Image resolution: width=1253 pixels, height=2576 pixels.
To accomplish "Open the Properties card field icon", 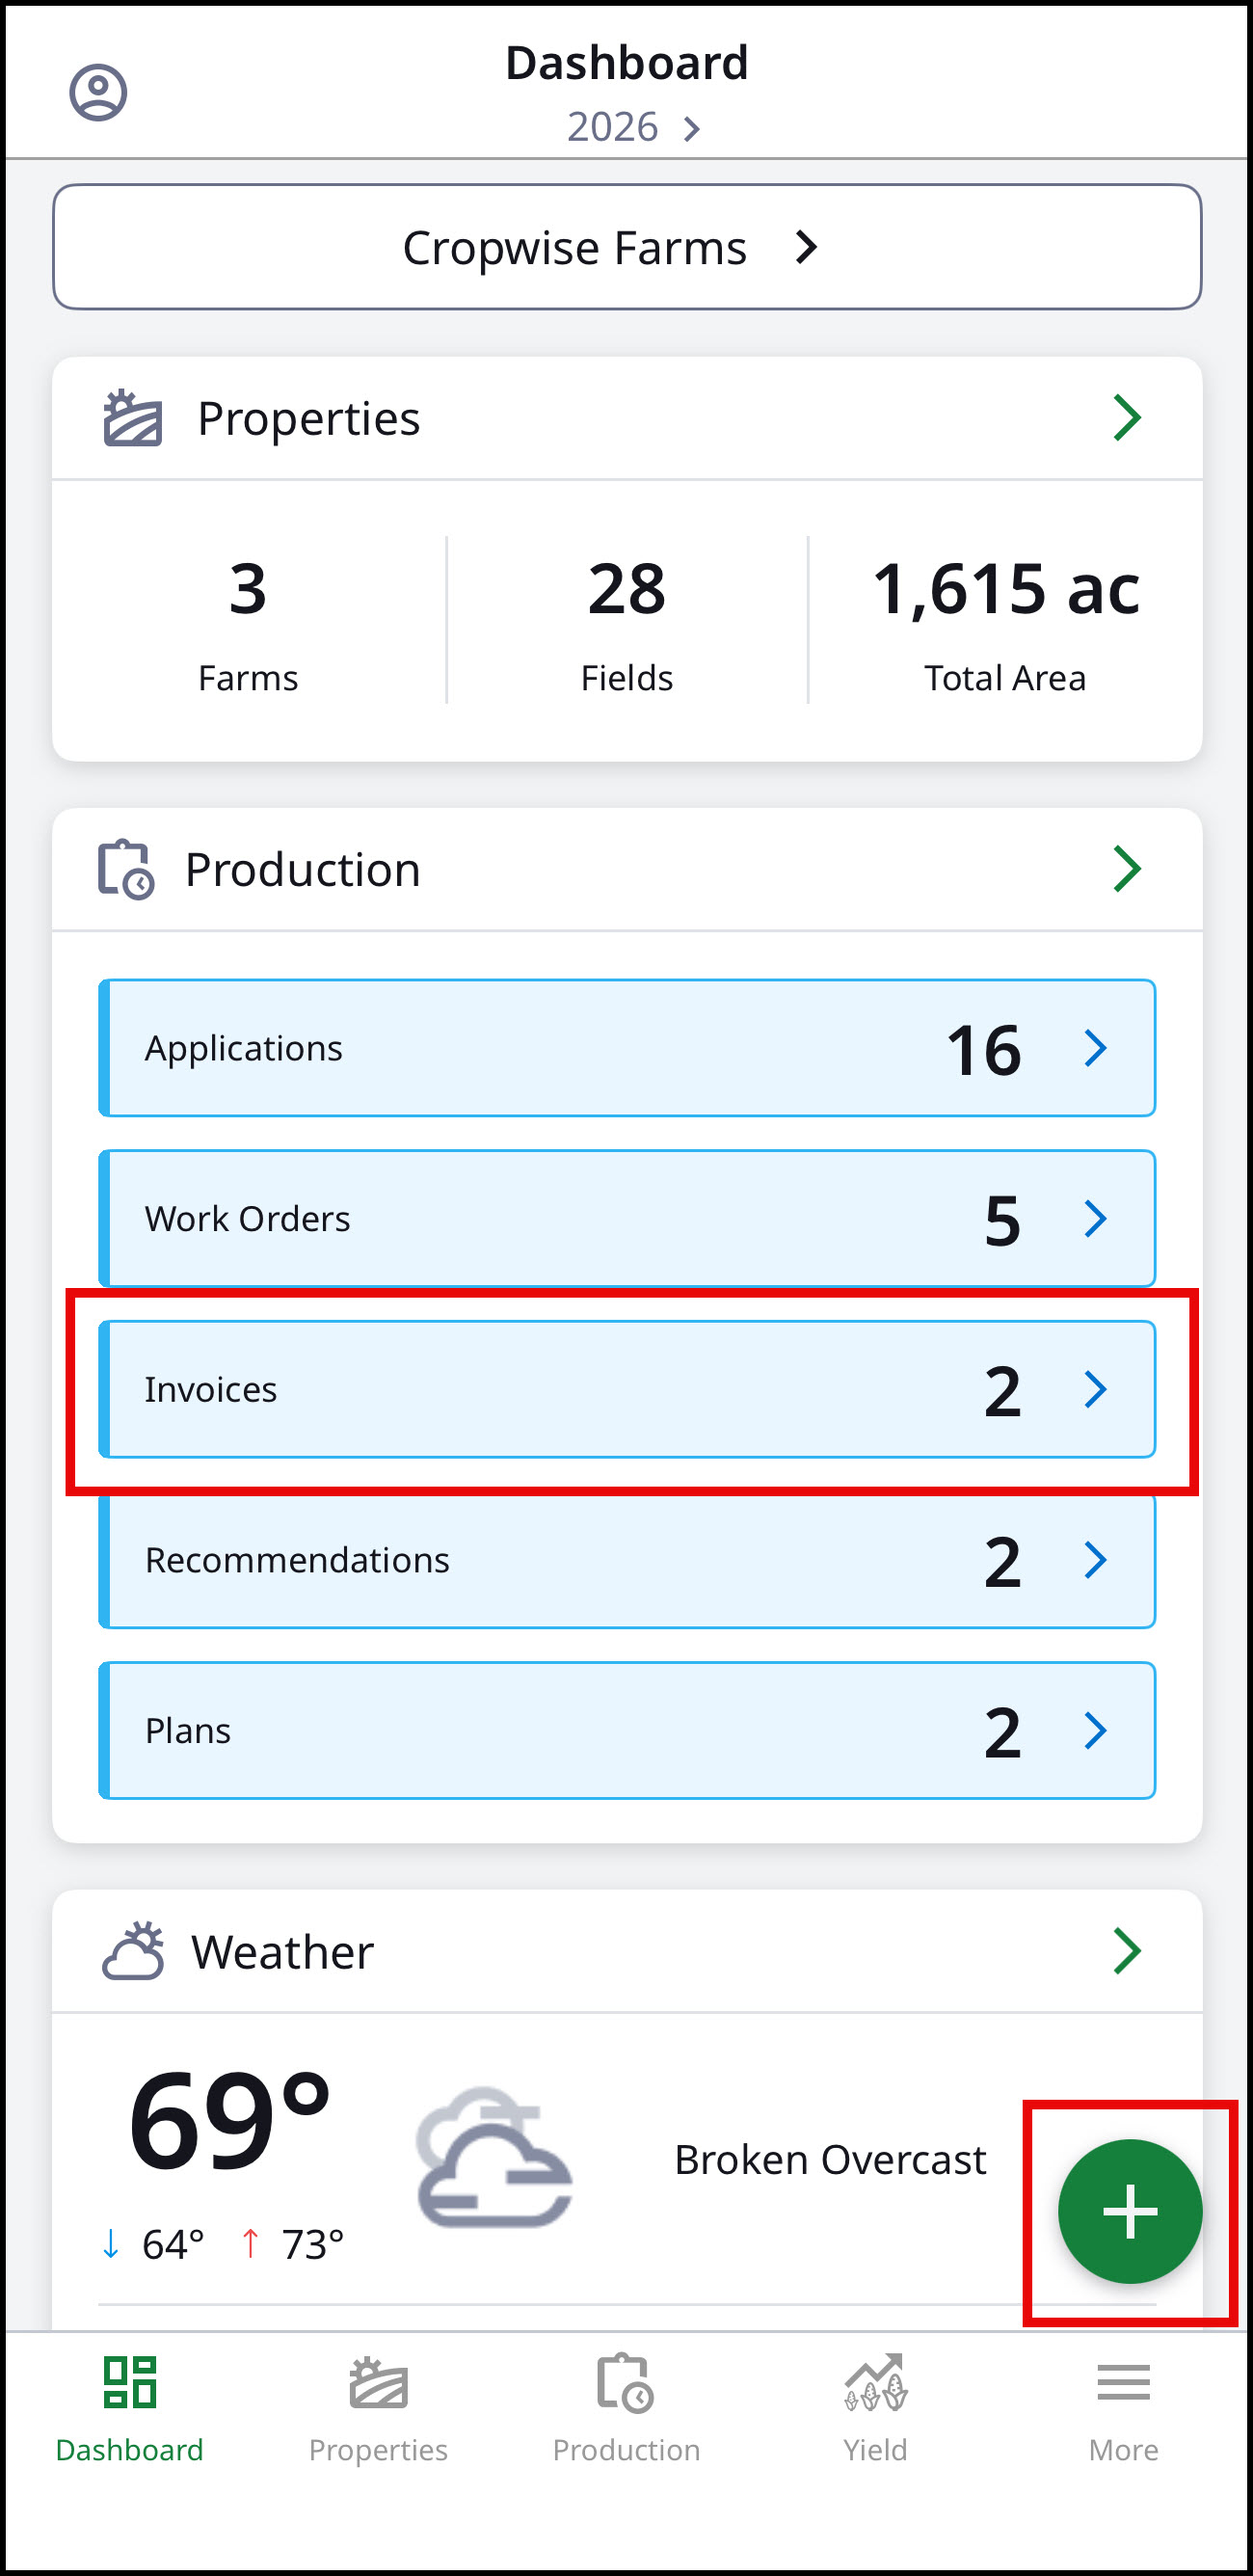I will point(133,418).
